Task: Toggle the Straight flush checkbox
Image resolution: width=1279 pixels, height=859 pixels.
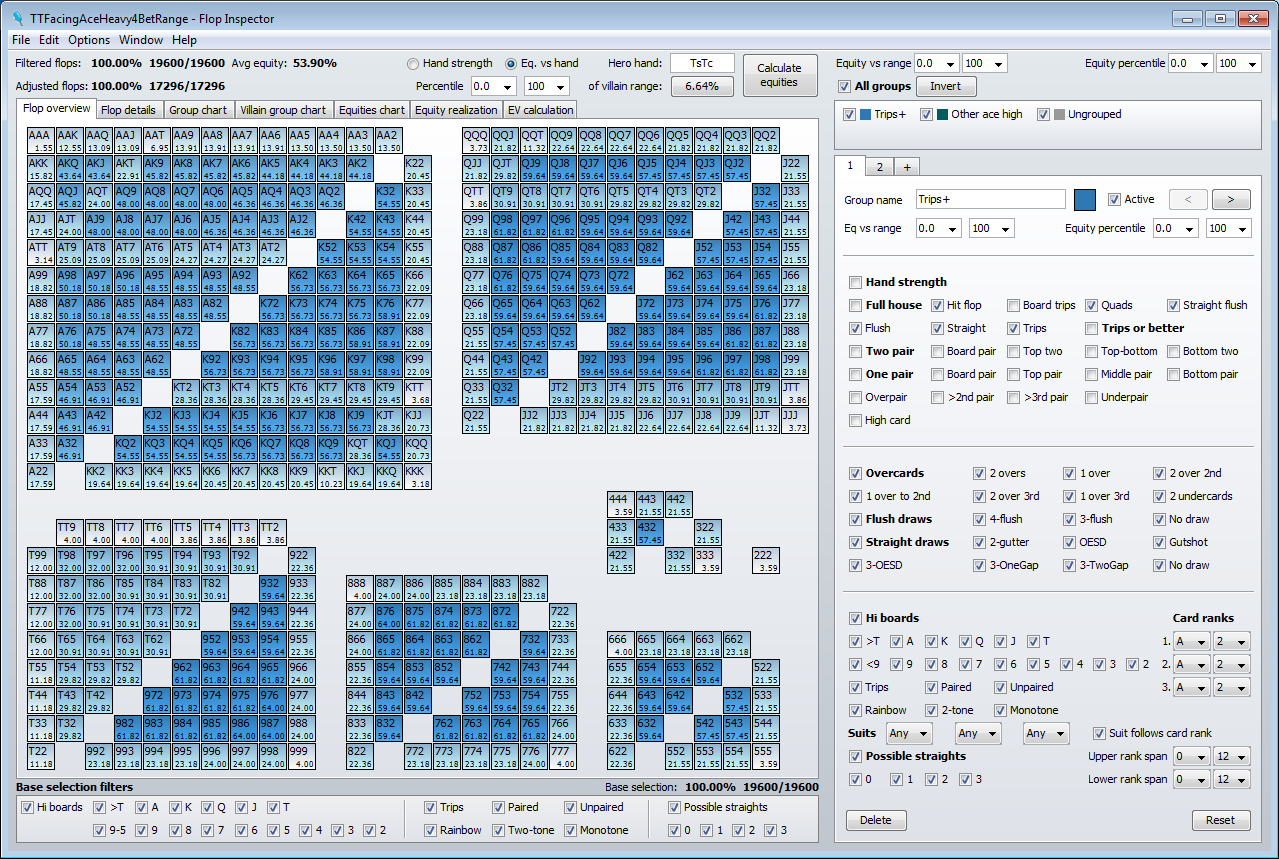Action: pos(1173,305)
